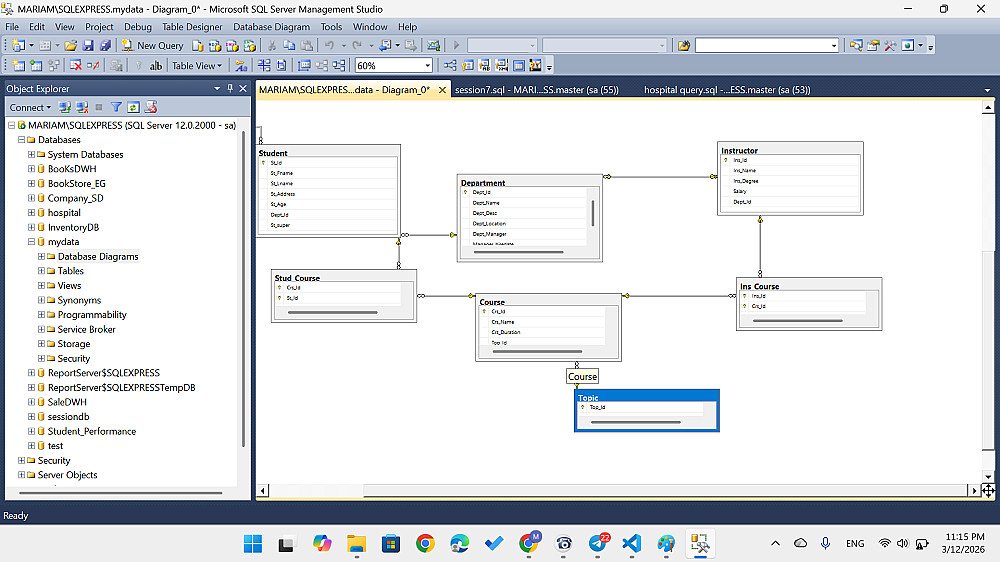Screen dimensions: 1000x562
Task: Click the Delete Tables from Database icon
Action: [x=76, y=66]
